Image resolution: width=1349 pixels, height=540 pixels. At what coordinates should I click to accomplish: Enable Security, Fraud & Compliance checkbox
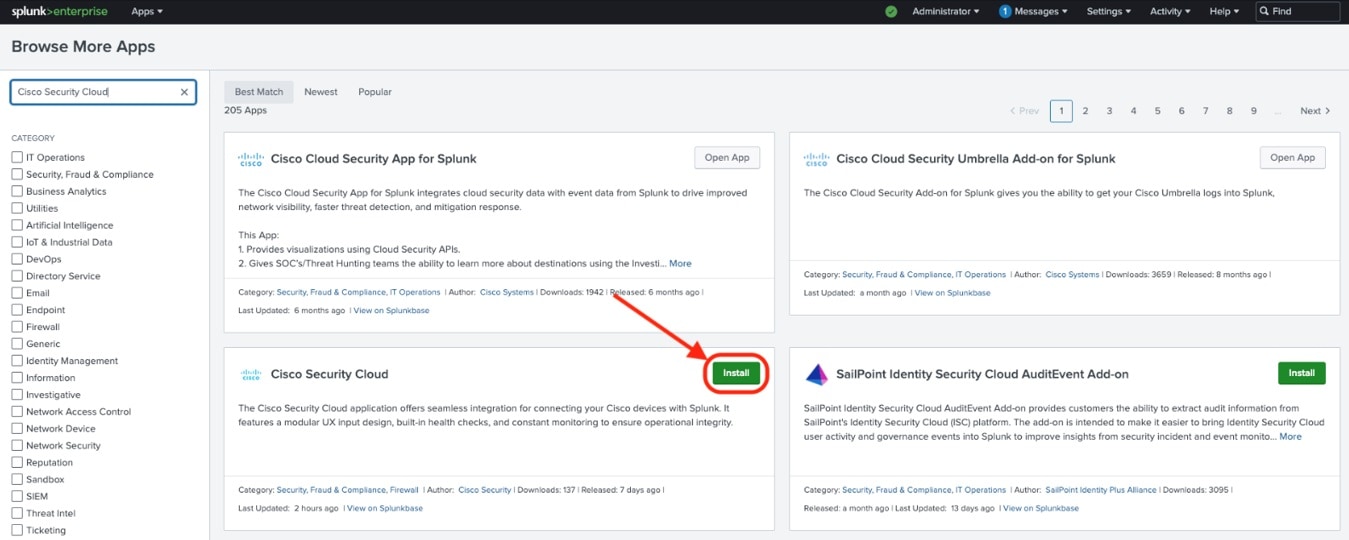[x=17, y=174]
